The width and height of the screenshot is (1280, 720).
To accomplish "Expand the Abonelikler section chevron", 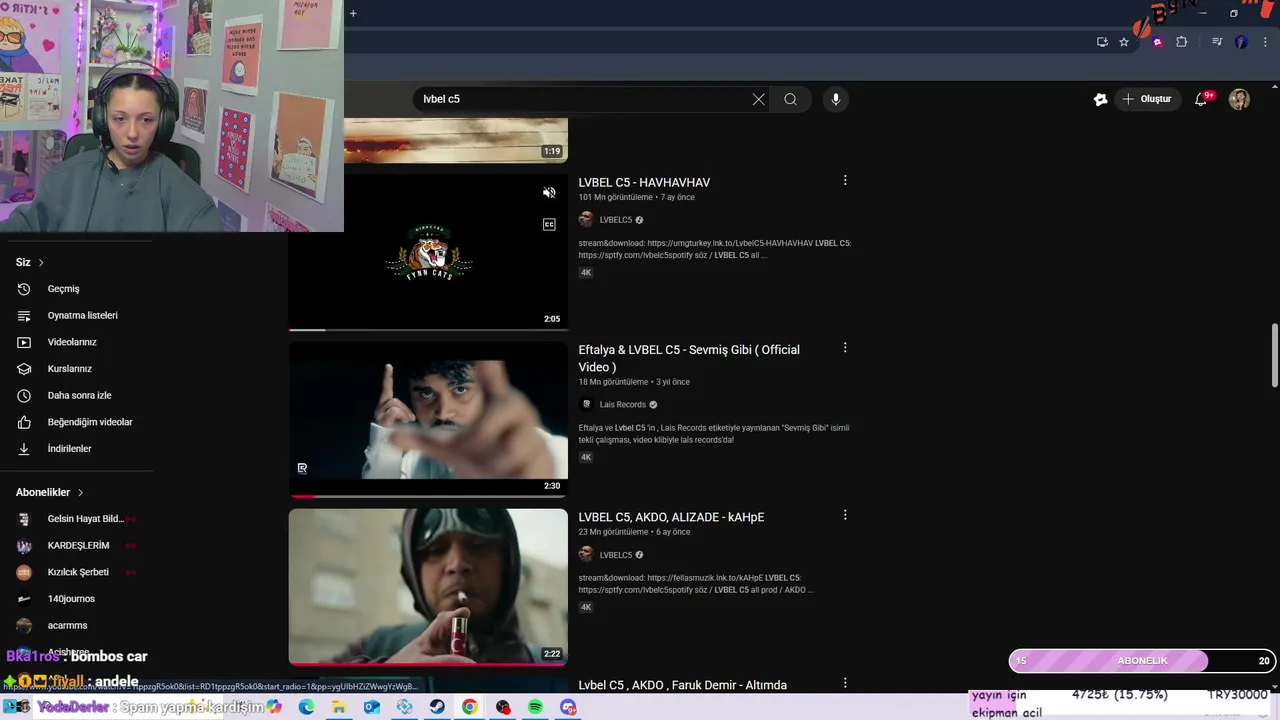I will (80, 492).
